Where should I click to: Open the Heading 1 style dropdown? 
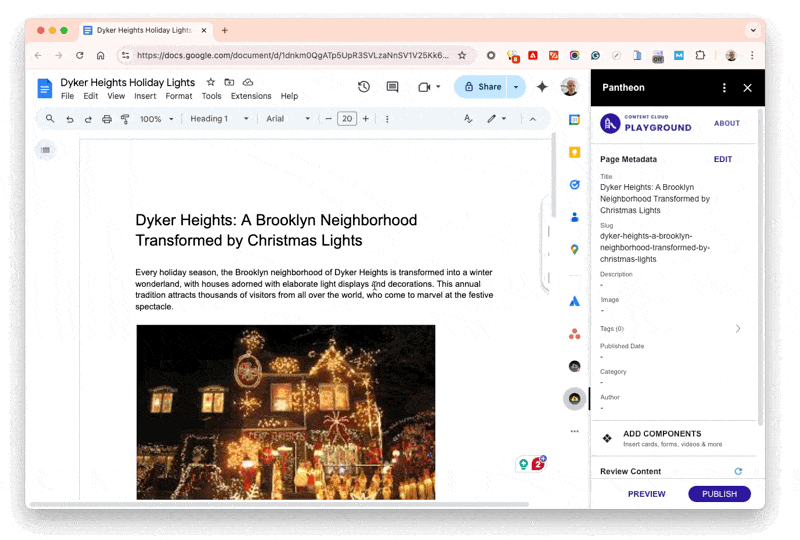point(215,119)
